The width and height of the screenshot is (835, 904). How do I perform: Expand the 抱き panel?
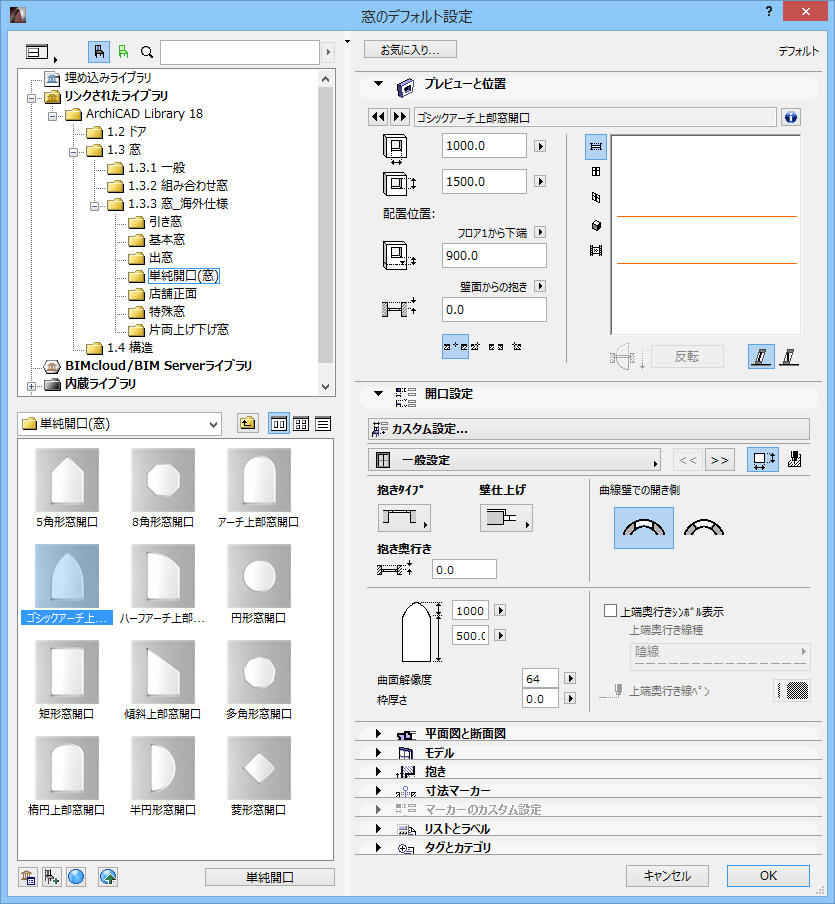coord(378,771)
